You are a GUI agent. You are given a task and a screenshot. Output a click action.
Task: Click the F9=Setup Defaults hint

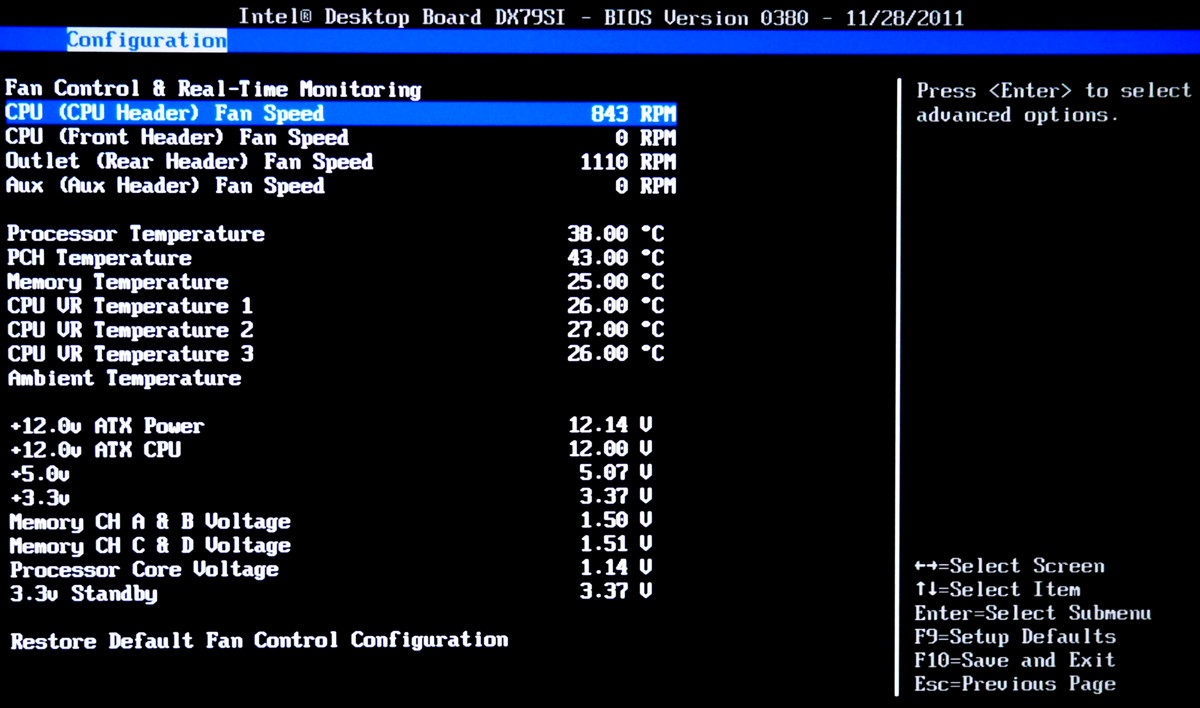[x=1015, y=637]
